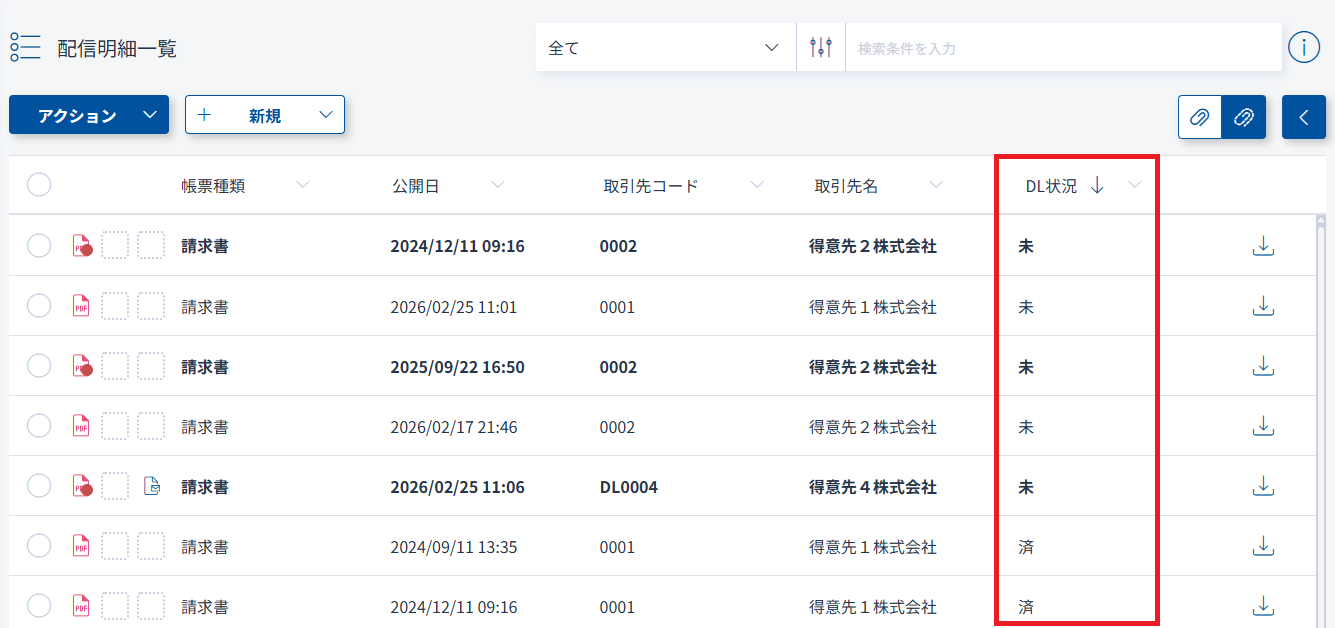Click the single paperclip attachment icon
The image size is (1335, 628).
click(x=1200, y=117)
